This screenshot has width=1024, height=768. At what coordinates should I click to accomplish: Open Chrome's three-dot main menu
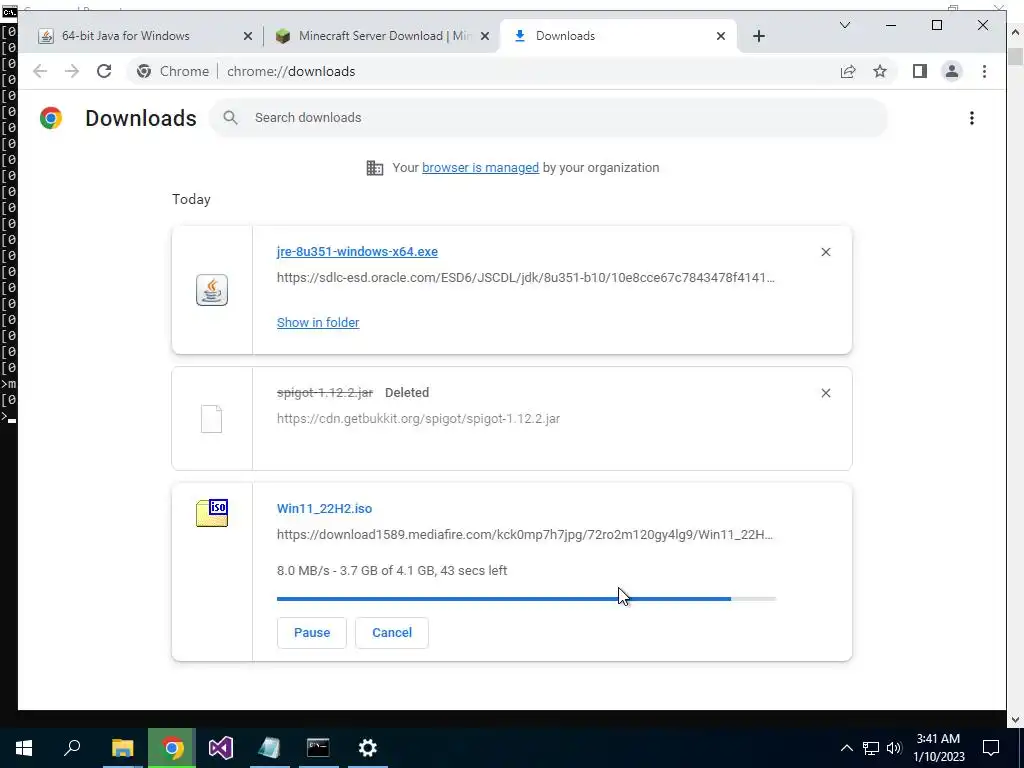click(x=984, y=71)
